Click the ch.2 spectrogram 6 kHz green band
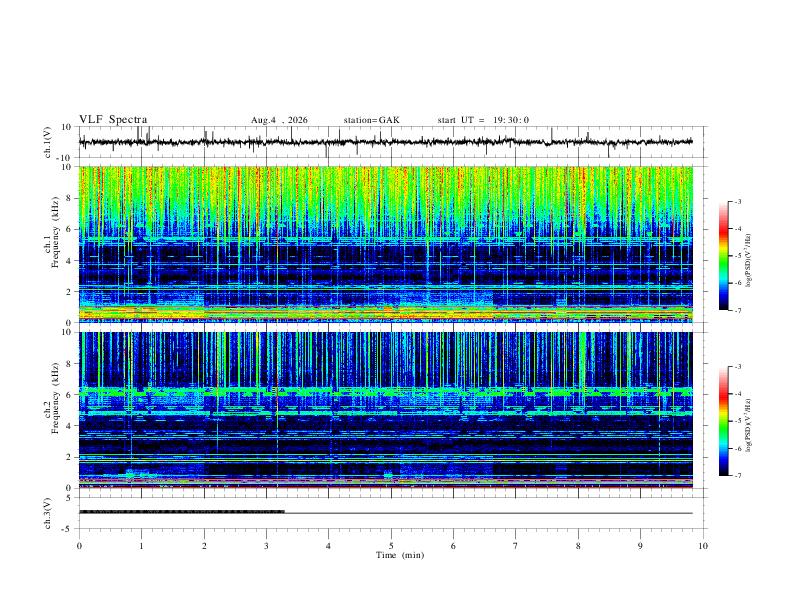The height and width of the screenshot is (612, 792). click(386, 391)
